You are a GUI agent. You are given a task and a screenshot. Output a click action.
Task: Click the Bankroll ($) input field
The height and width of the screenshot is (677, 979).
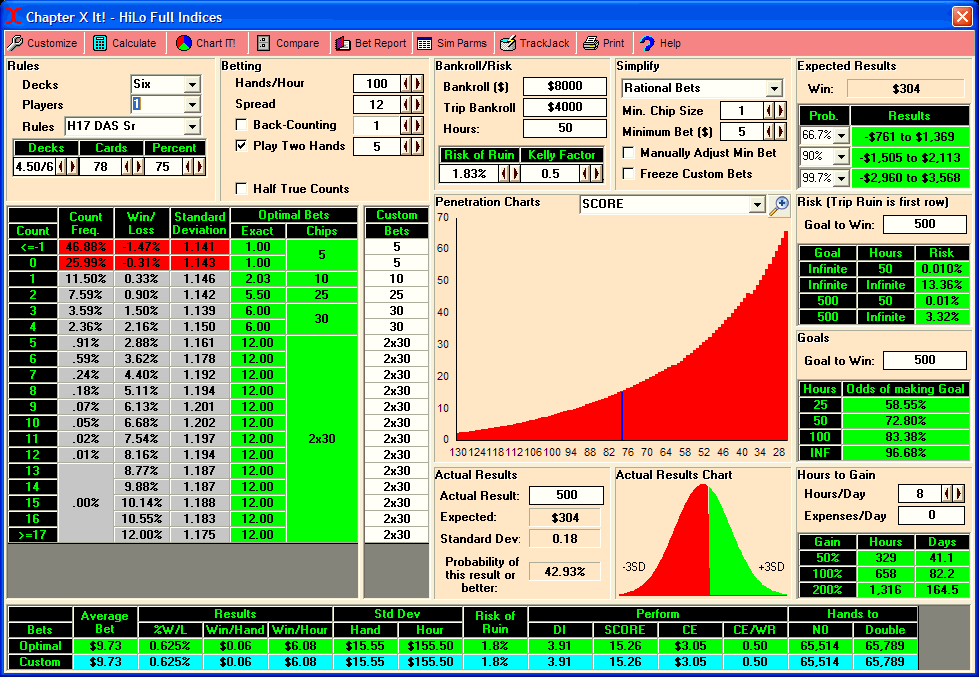(565, 87)
